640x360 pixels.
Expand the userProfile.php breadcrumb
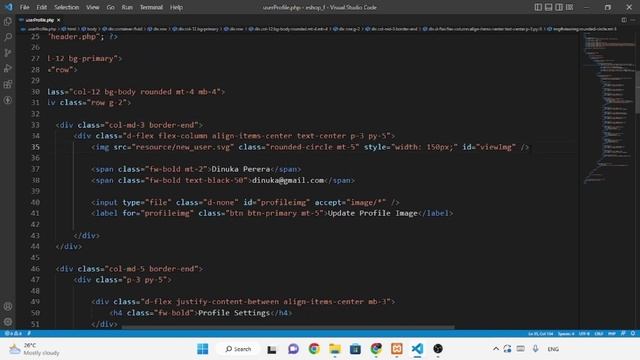pyautogui.click(x=39, y=29)
